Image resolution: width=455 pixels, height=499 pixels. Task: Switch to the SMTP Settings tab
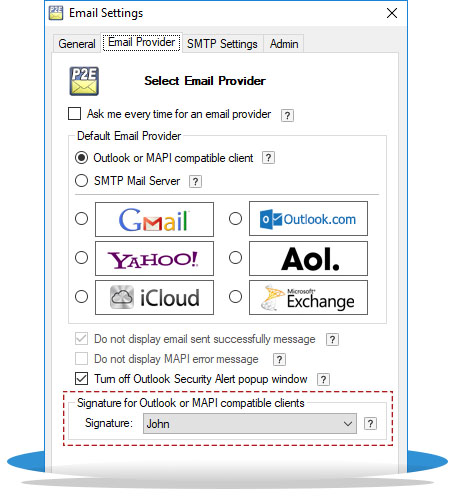coord(222,44)
